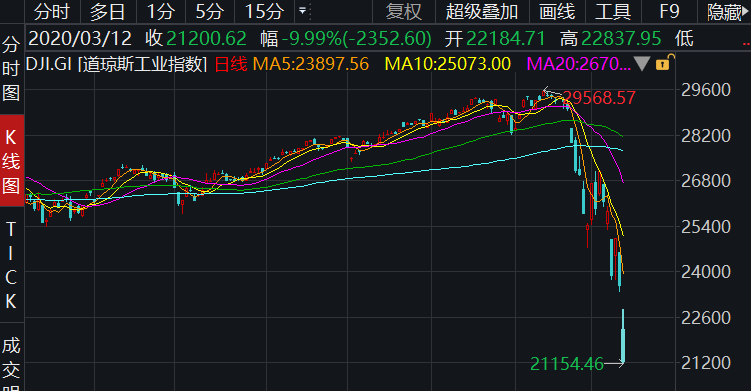Click the 21154.46 low price marker

pyautogui.click(x=567, y=364)
